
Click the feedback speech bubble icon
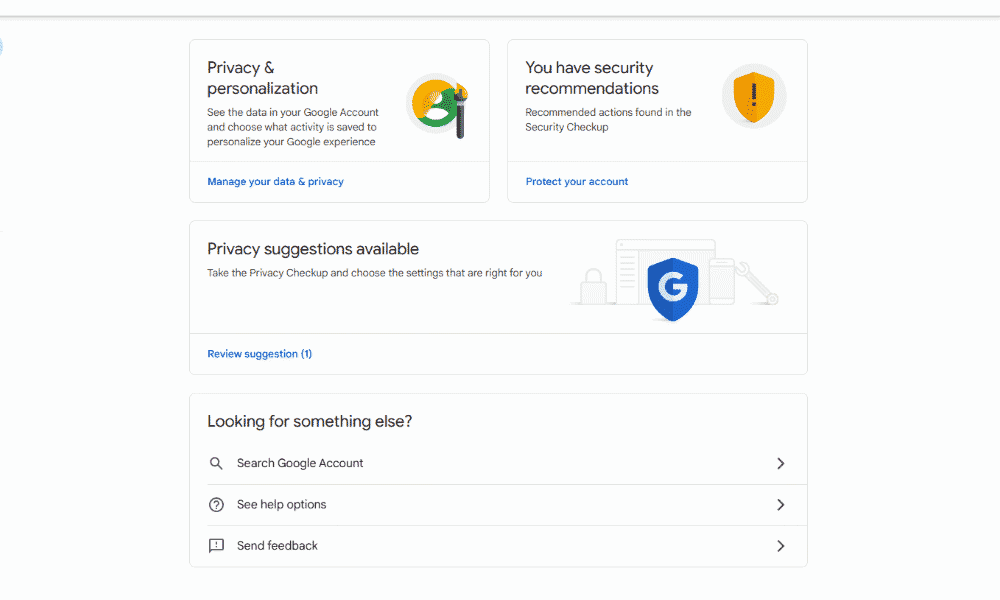216,546
